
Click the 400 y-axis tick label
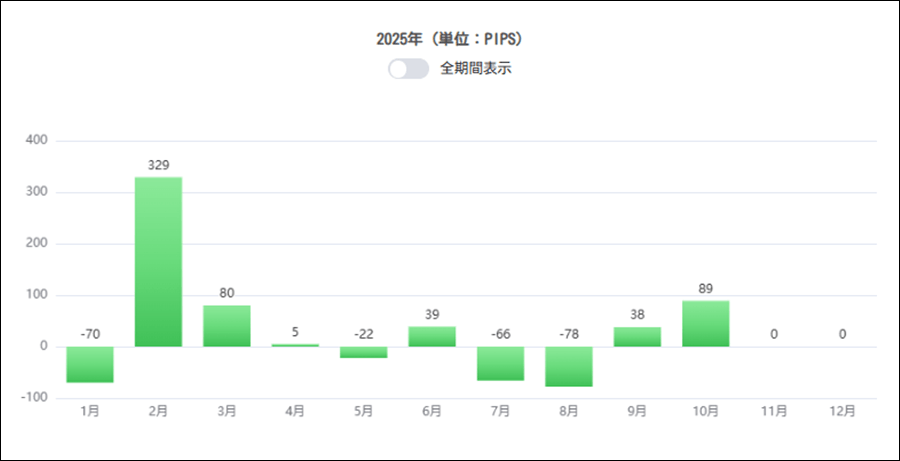click(x=36, y=141)
